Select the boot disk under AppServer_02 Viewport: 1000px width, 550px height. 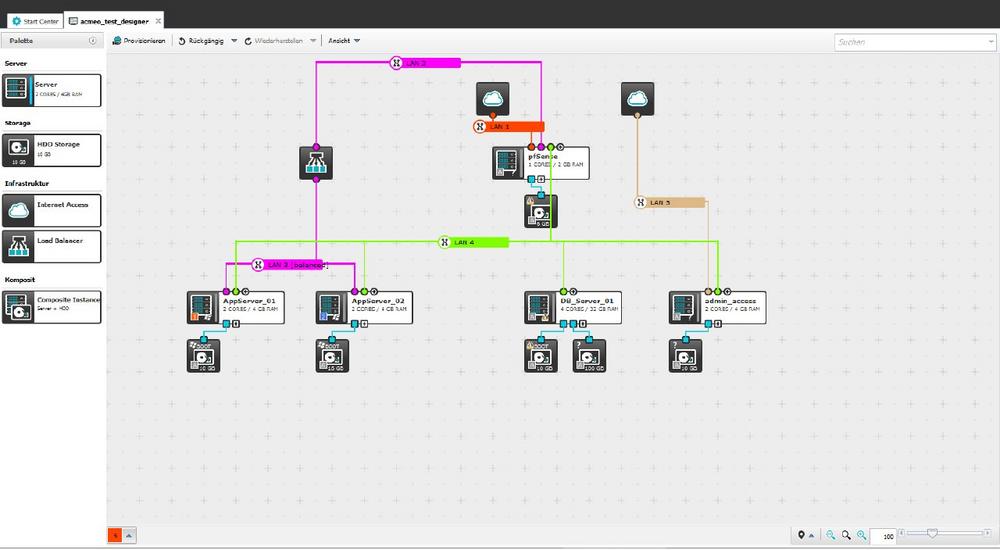click(x=332, y=355)
